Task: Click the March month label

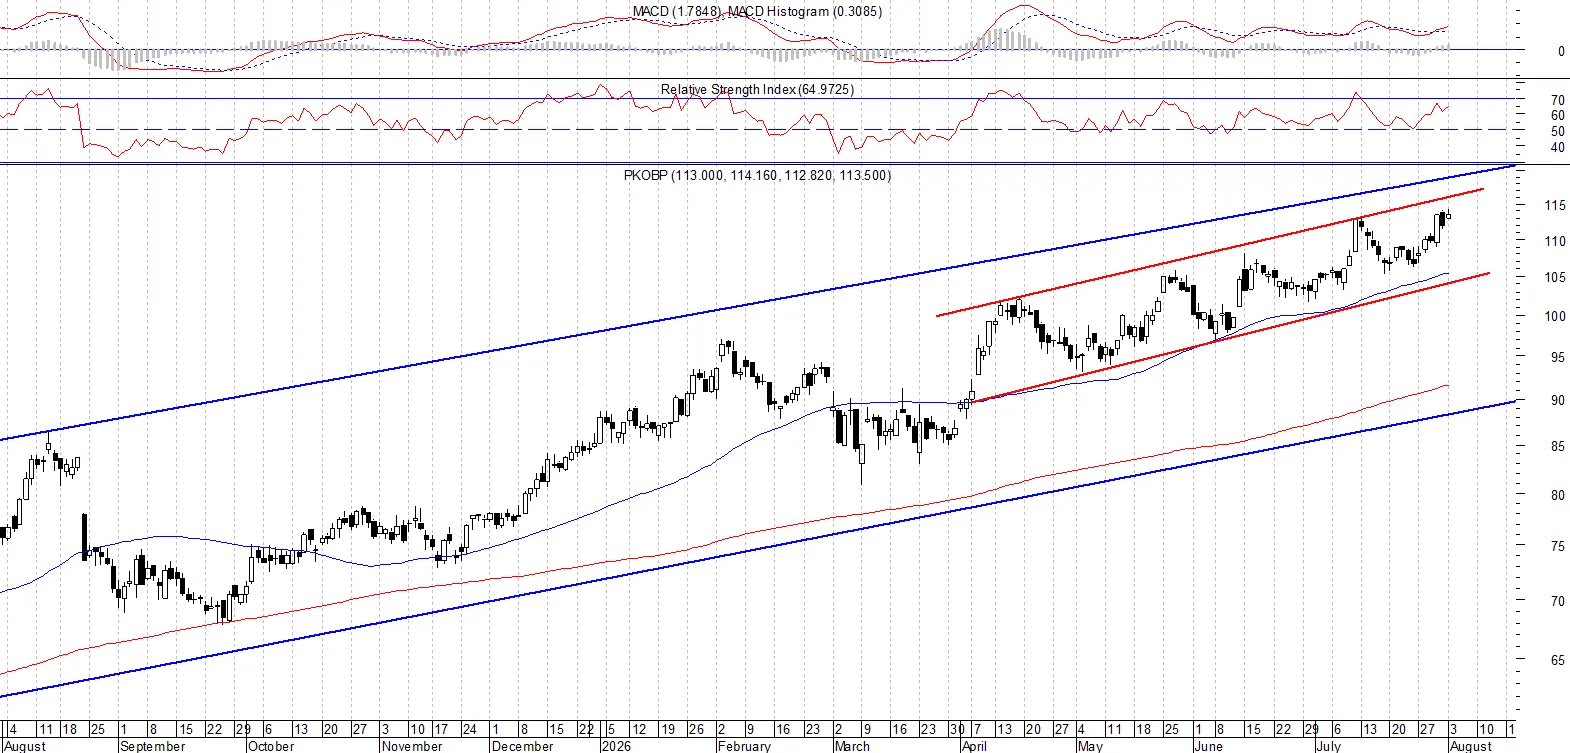Action: (852, 746)
